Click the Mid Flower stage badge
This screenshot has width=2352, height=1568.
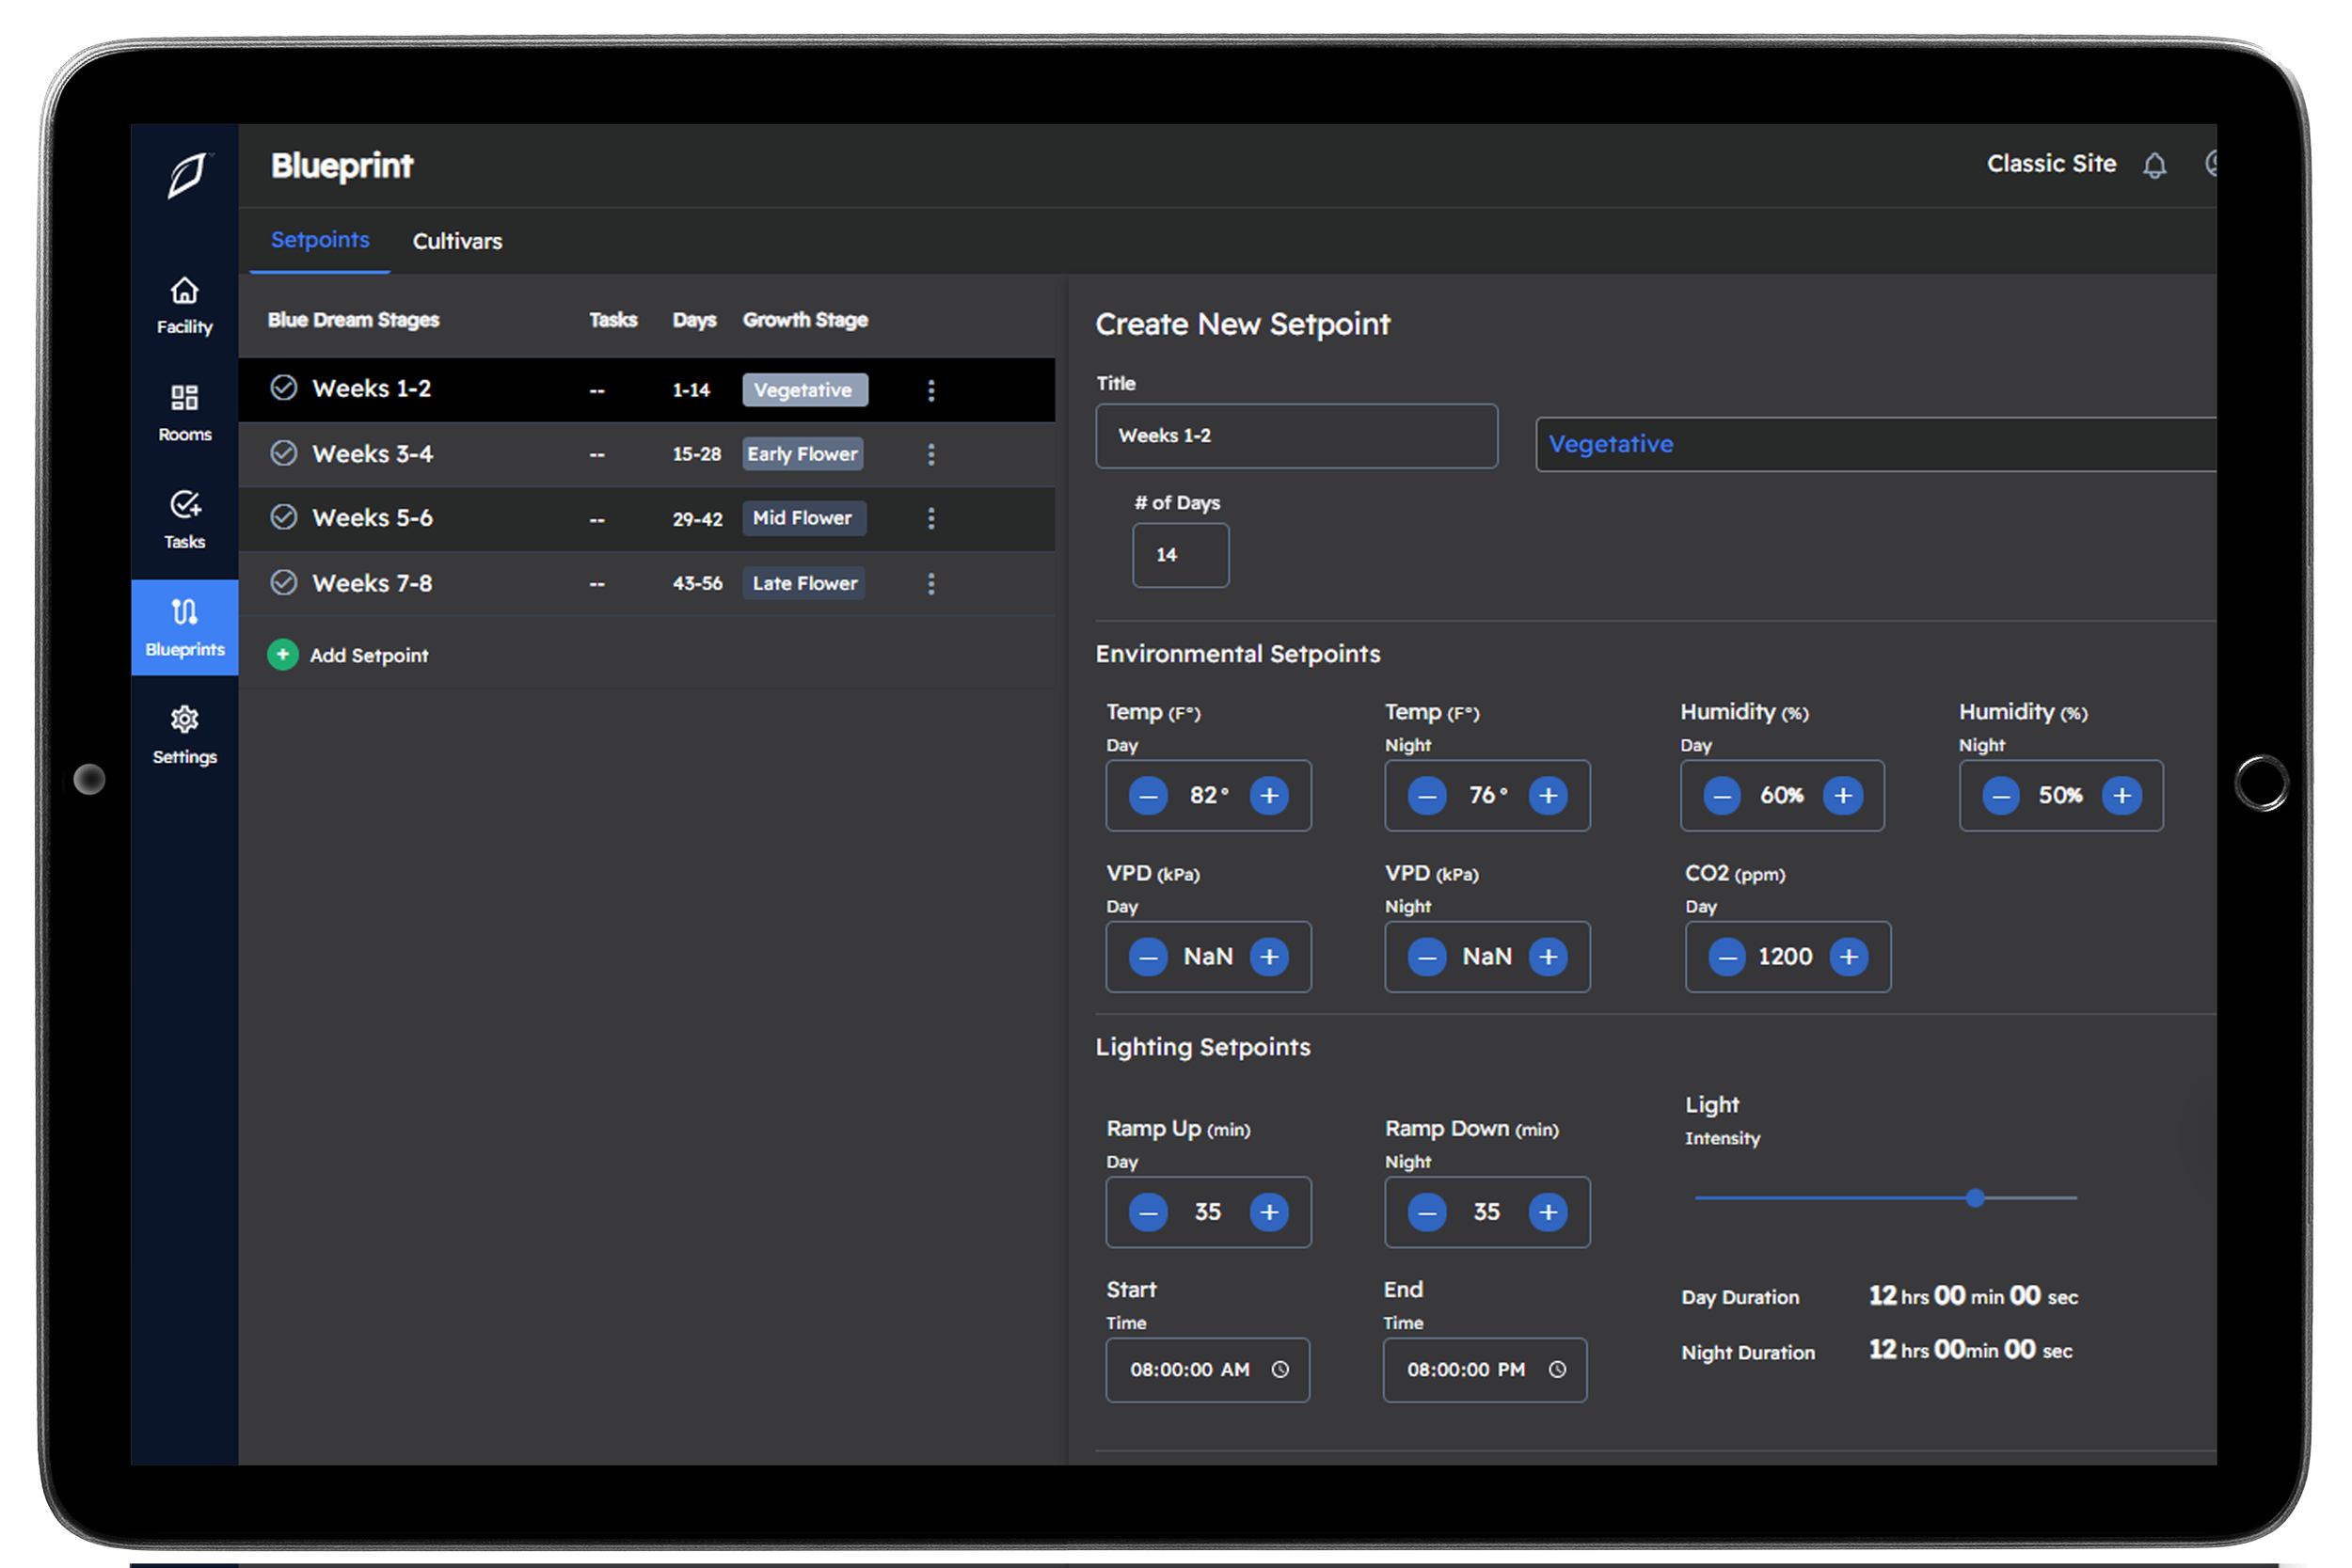pyautogui.click(x=804, y=518)
